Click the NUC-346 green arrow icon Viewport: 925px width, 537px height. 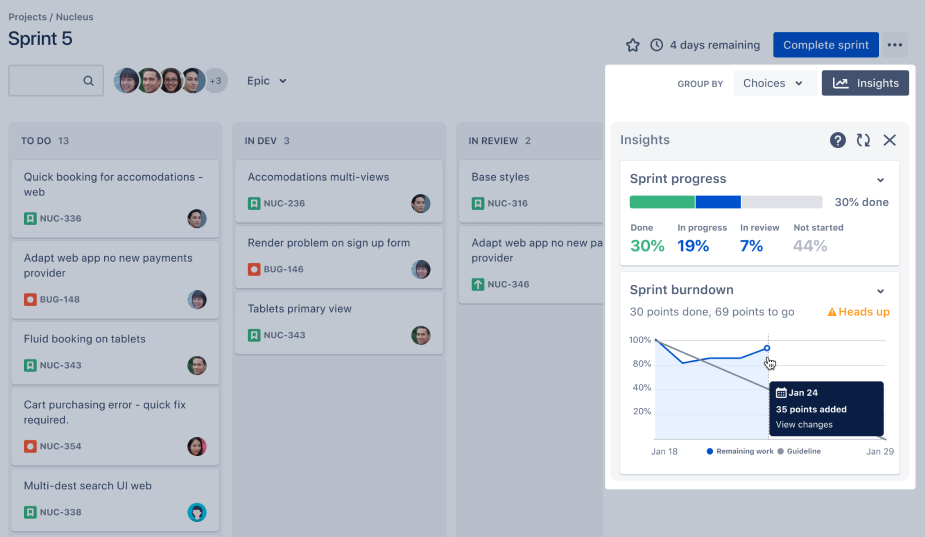(478, 285)
